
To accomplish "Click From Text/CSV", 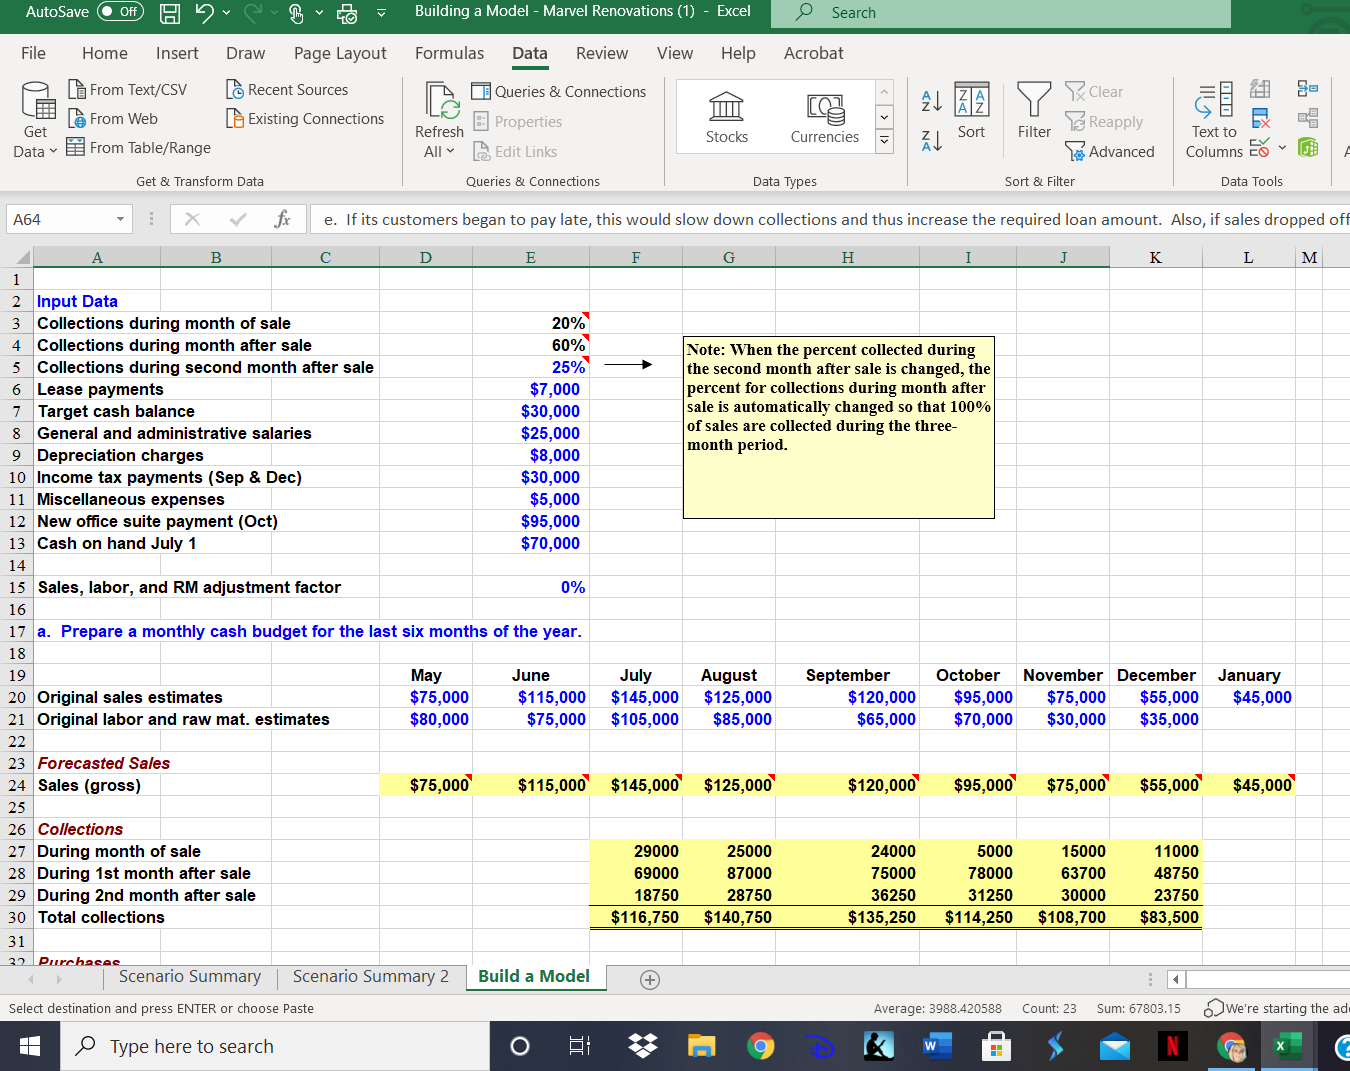I will tap(127, 89).
